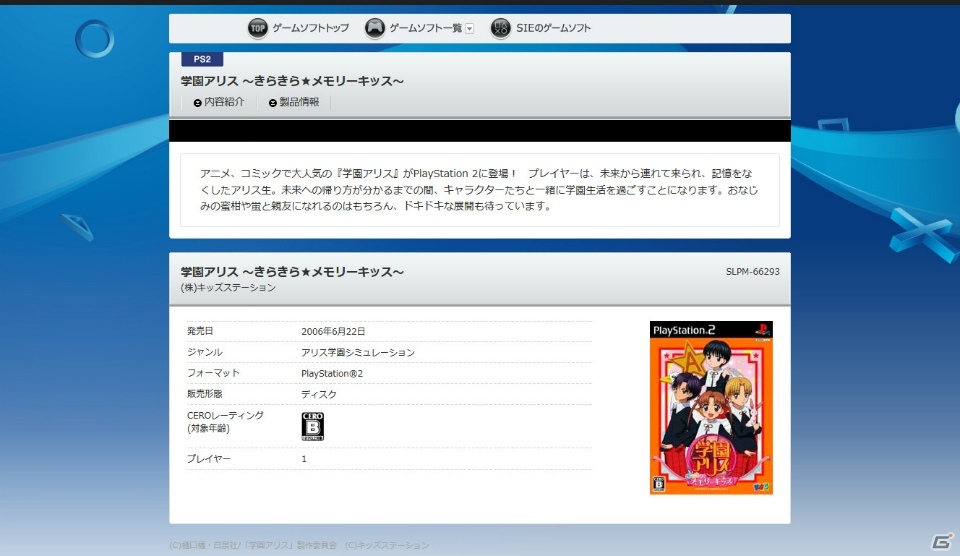The image size is (960, 556).
Task: Click the 販売形態 row label
Action: [x=204, y=394]
